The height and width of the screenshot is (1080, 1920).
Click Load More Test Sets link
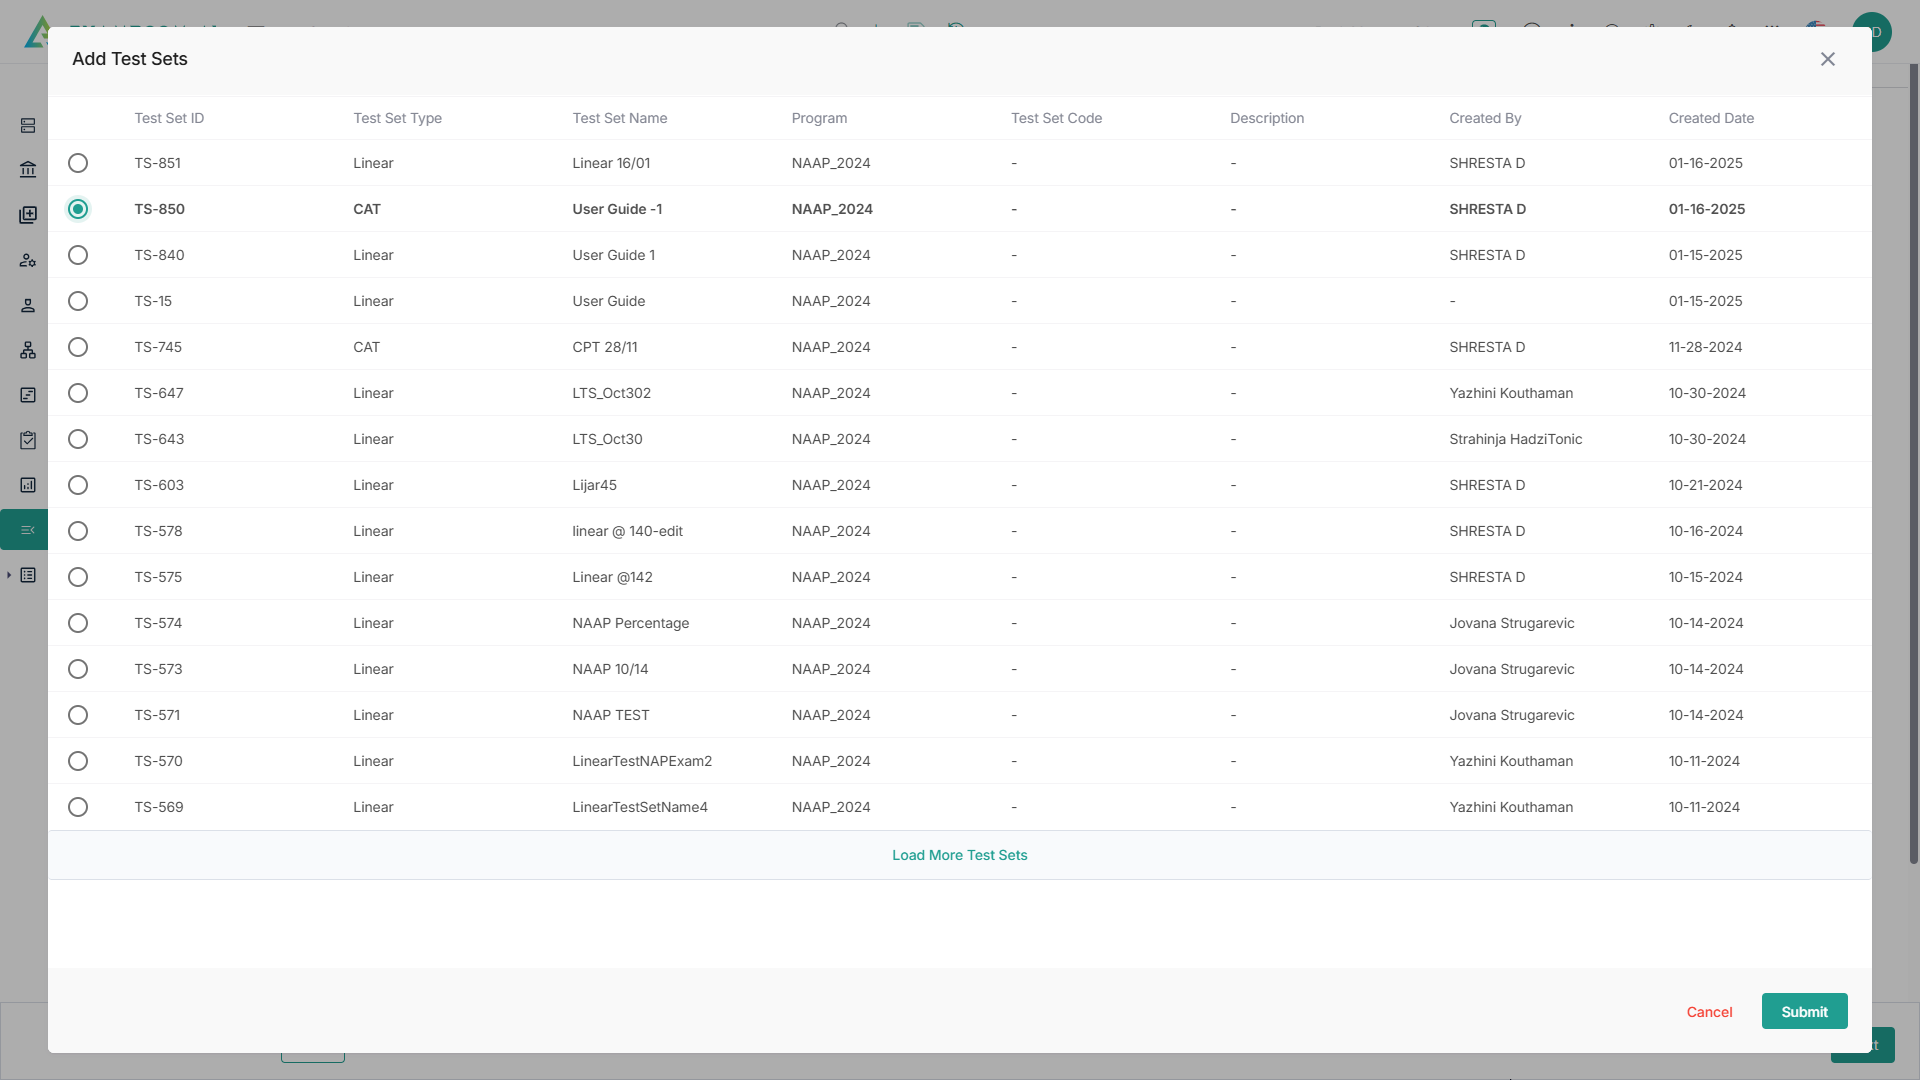(959, 855)
